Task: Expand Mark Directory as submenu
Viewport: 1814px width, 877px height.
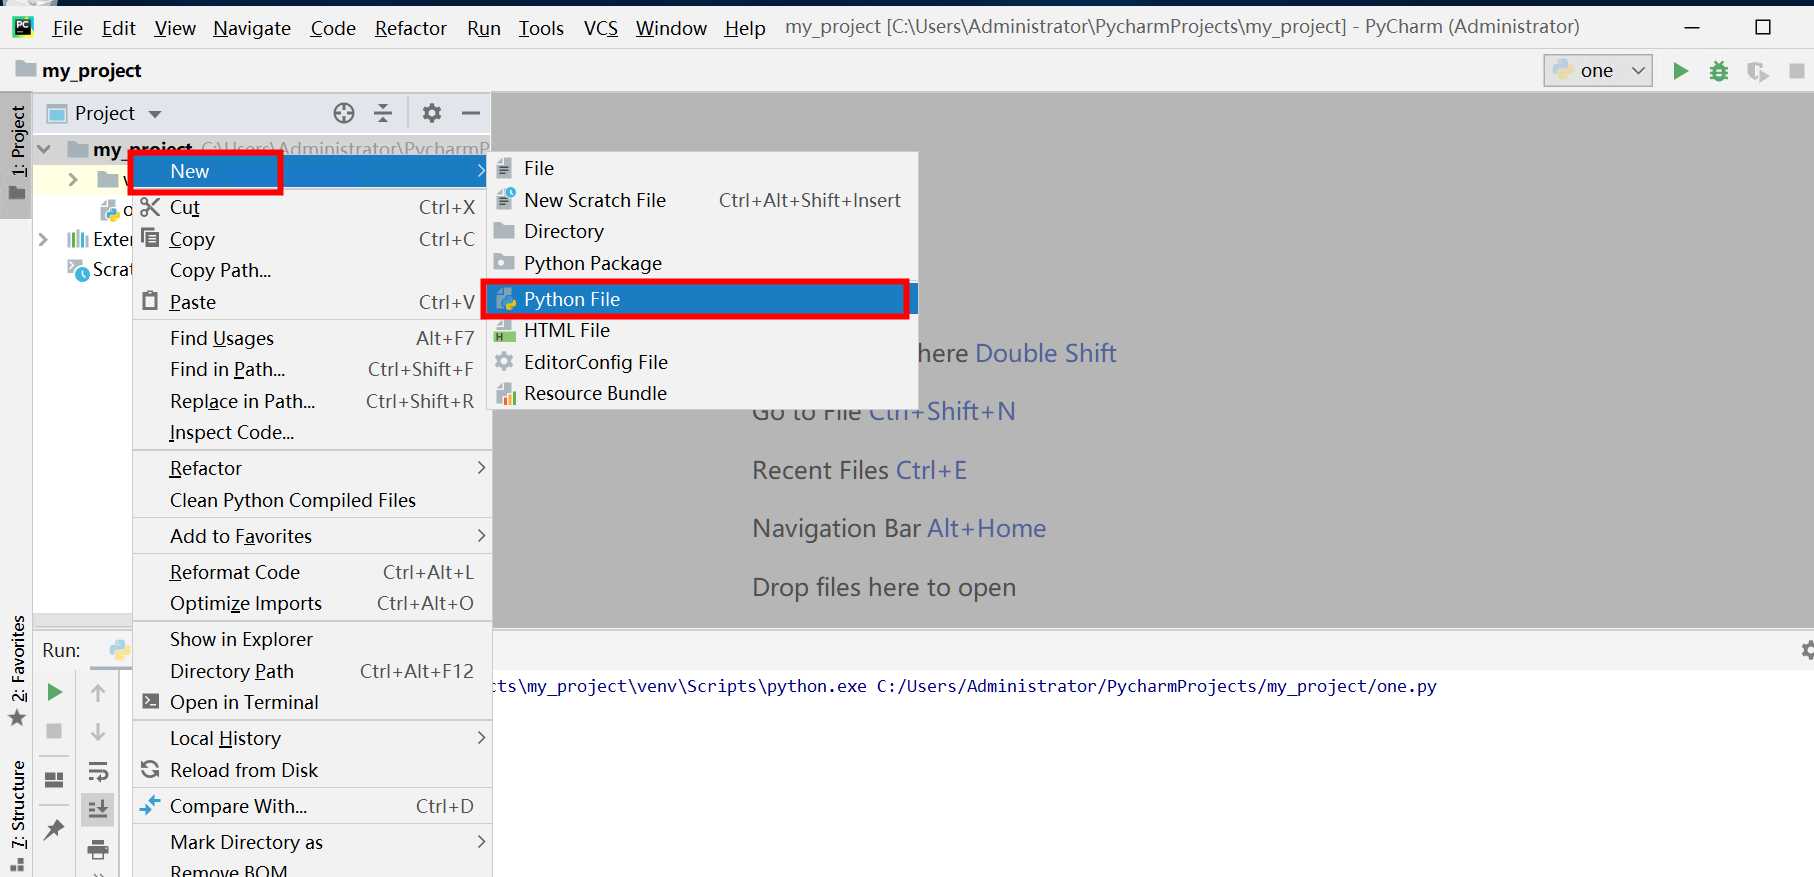Action: (311, 842)
